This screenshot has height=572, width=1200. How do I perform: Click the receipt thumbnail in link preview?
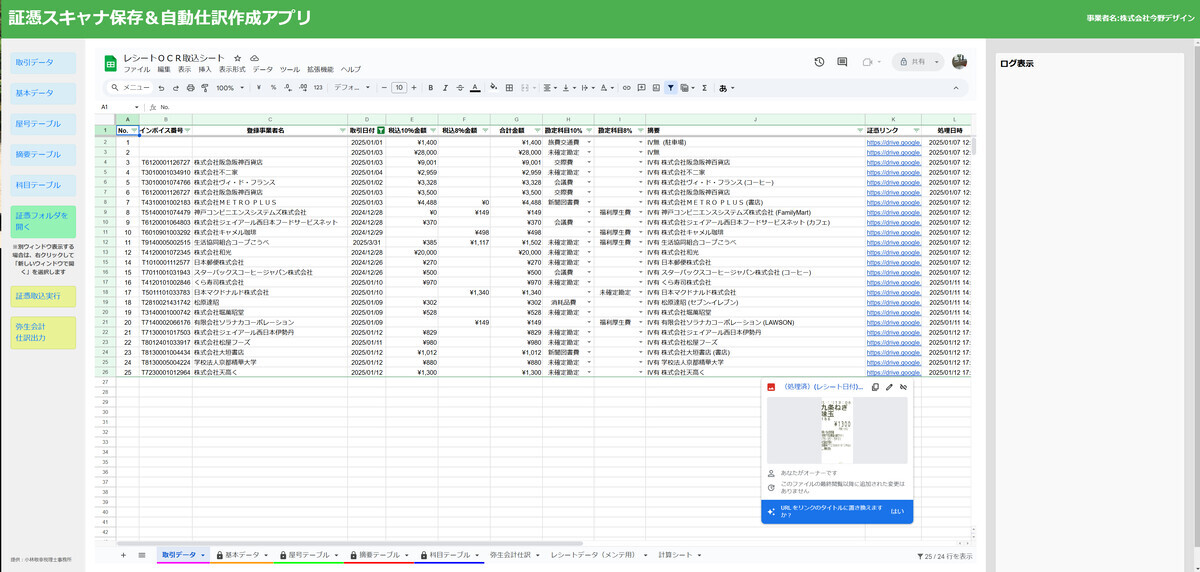coord(837,430)
